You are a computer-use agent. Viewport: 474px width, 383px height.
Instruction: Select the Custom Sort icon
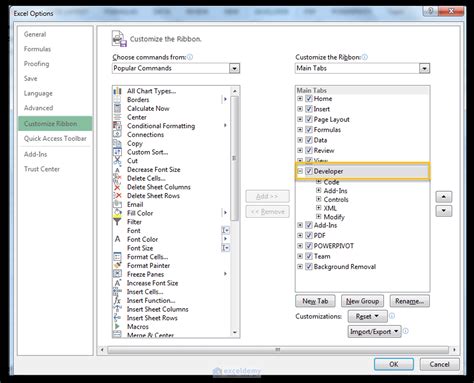[x=117, y=152]
